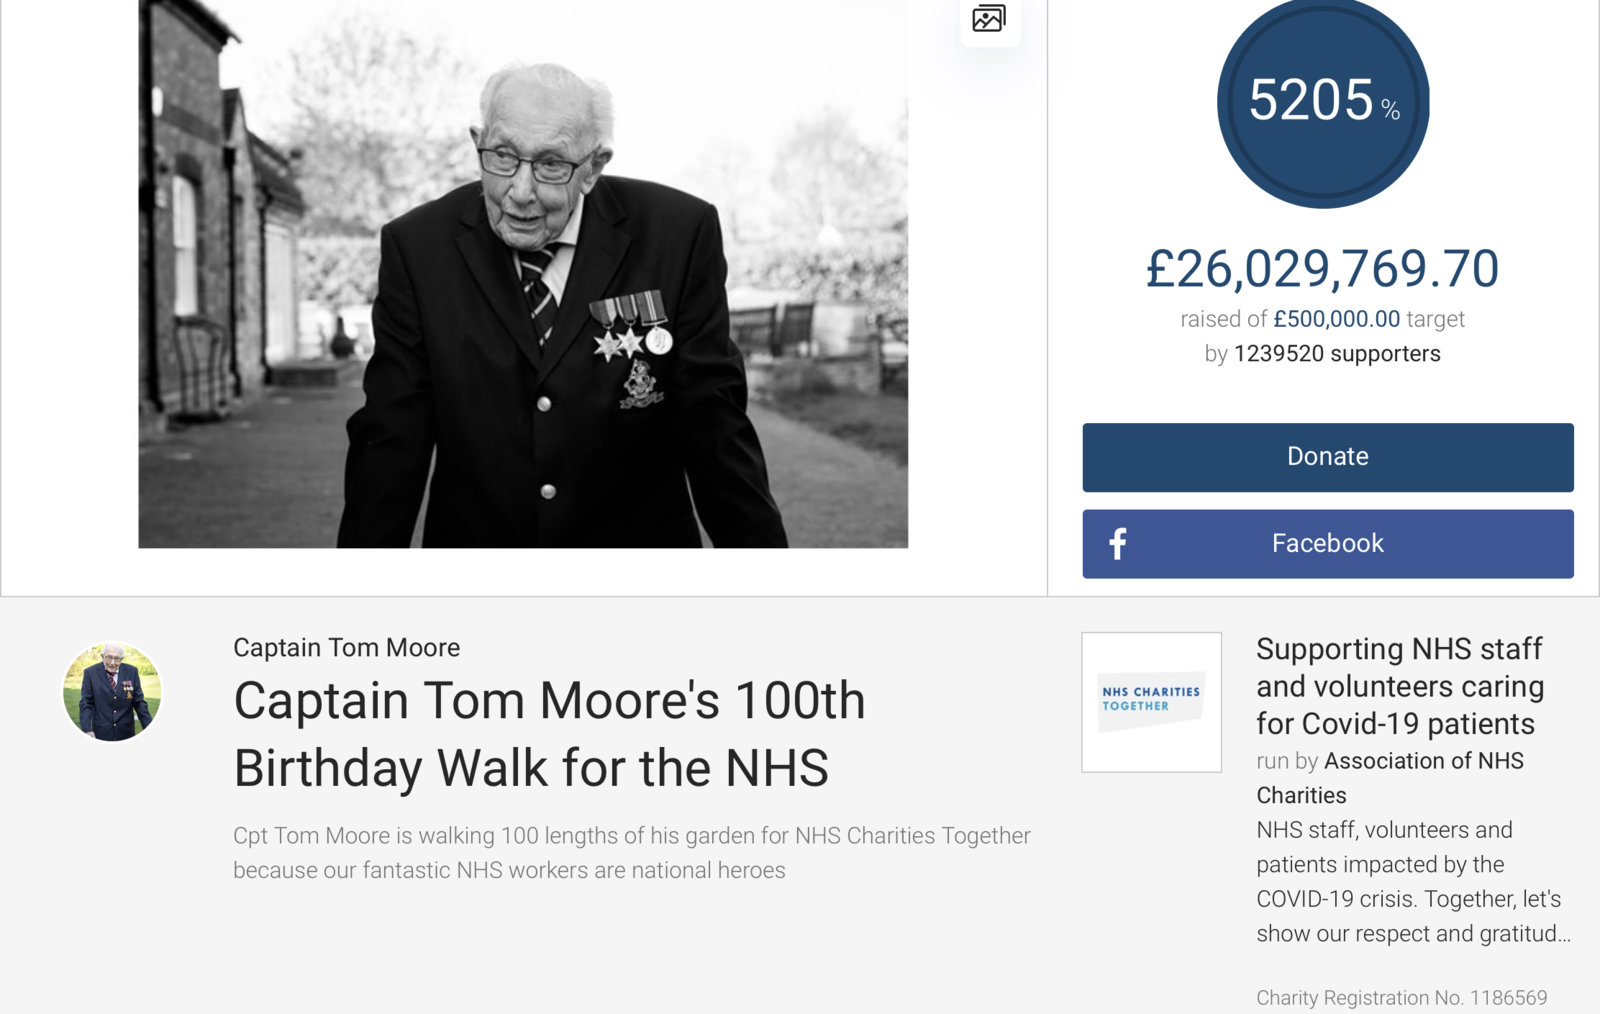Click the 'run by' label
1600x1014 pixels.
click(x=1286, y=761)
